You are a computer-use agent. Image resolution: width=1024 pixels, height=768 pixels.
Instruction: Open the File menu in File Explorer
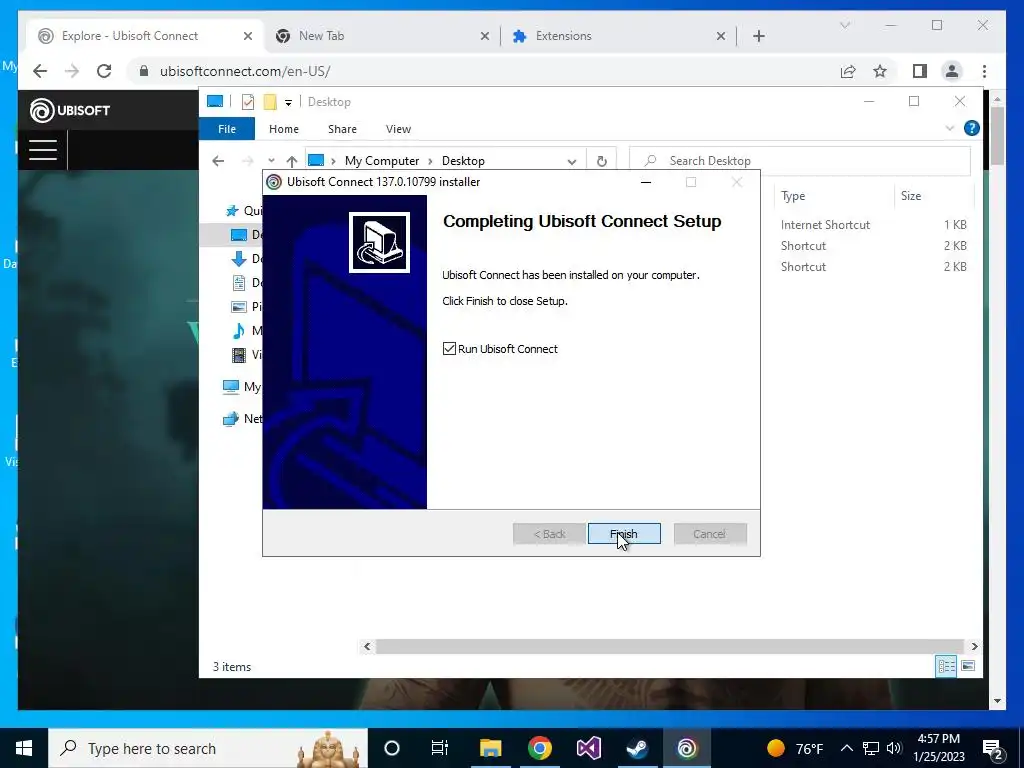coord(227,129)
